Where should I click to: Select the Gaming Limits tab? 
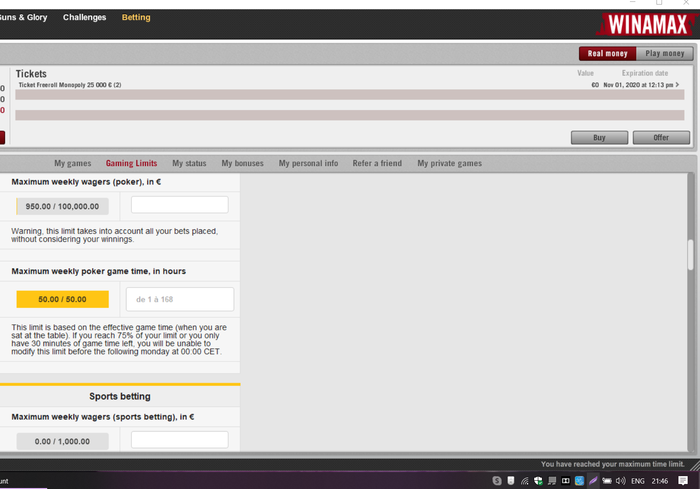(131, 163)
